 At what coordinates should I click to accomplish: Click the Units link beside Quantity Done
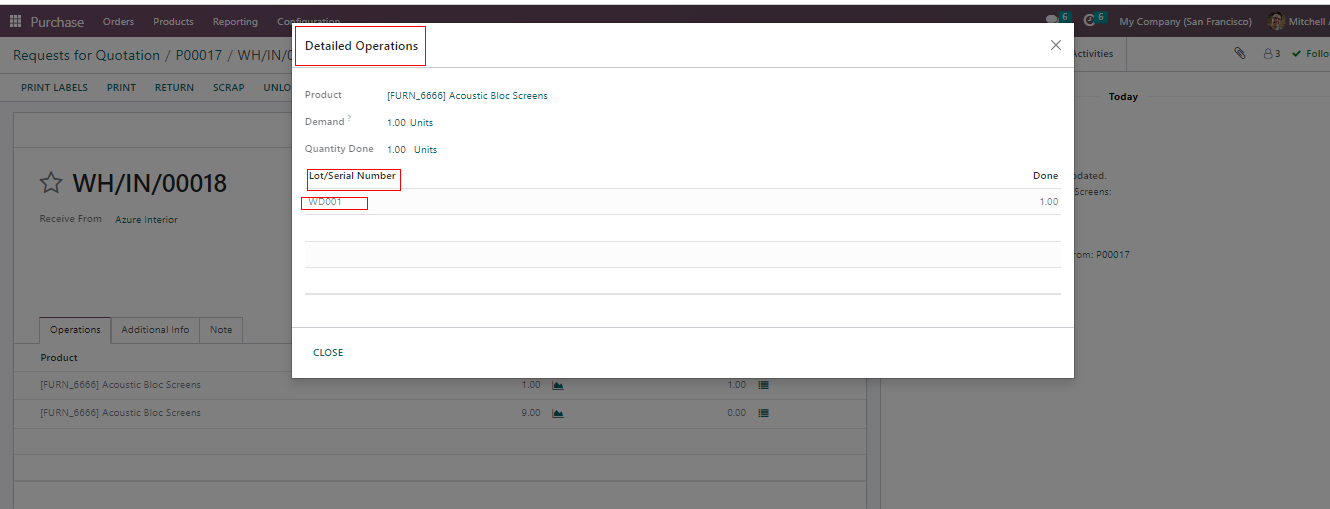point(425,150)
